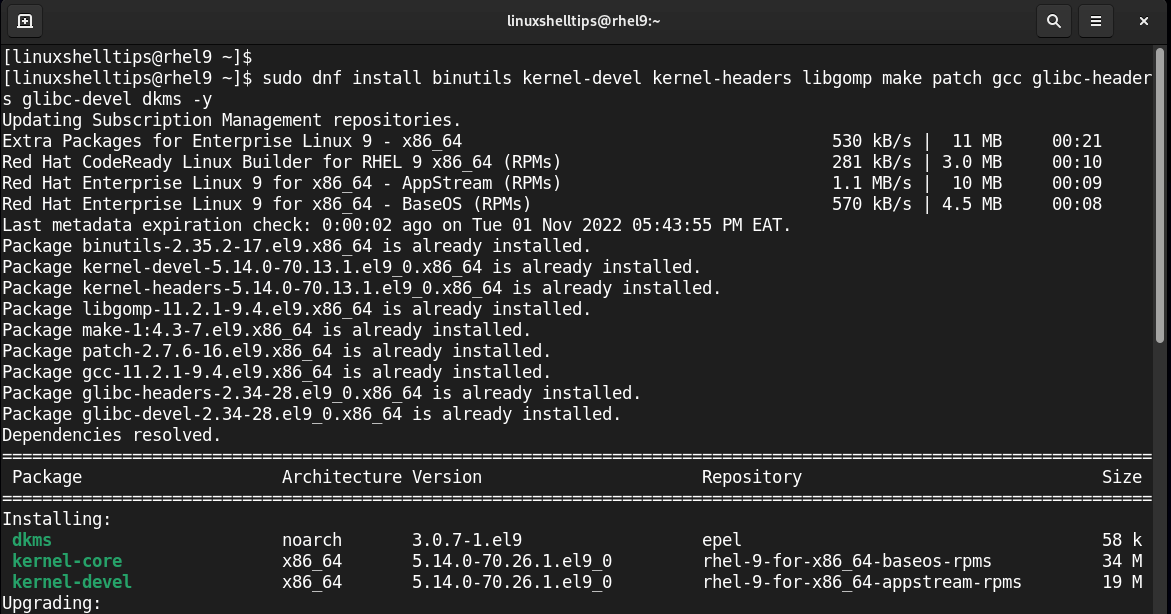1171x614 pixels.
Task: Open the hamburger menu
Action: (x=1096, y=20)
